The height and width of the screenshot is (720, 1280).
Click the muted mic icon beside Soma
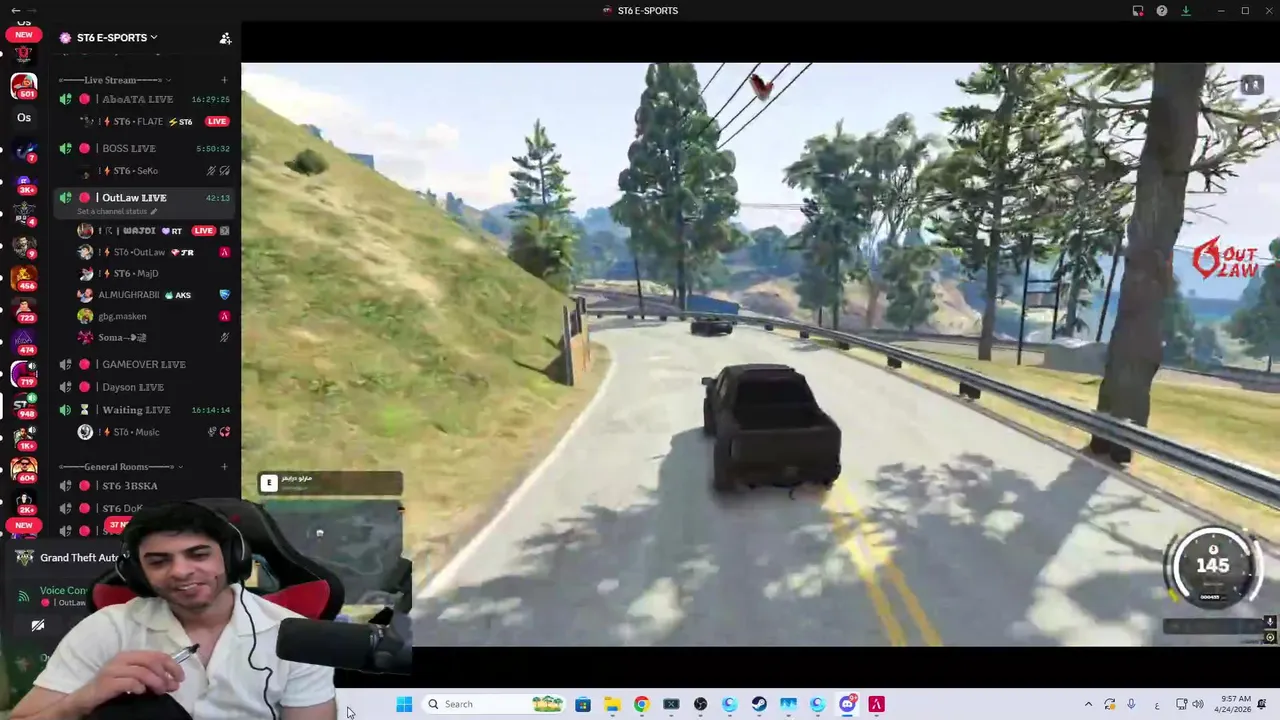click(224, 338)
